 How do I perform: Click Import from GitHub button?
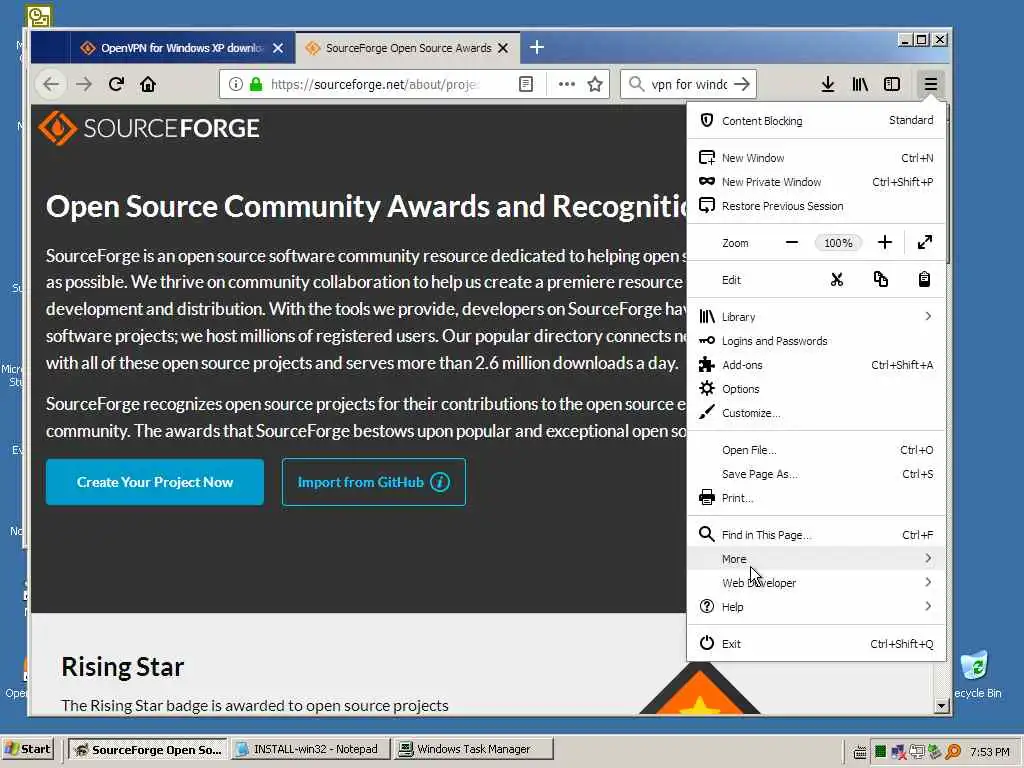click(374, 482)
